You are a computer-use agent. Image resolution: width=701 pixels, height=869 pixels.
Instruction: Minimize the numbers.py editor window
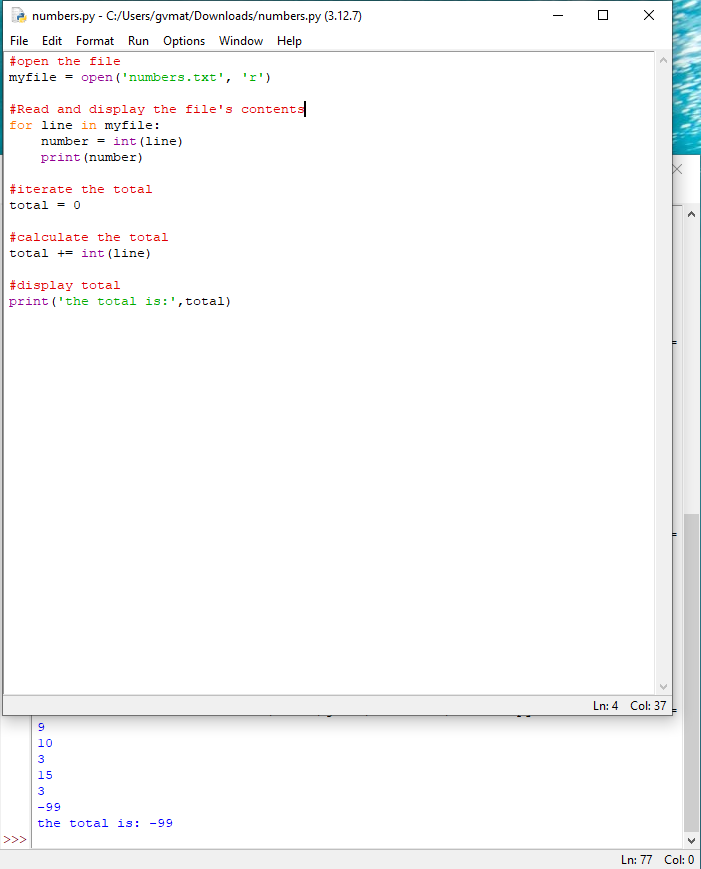(x=558, y=16)
